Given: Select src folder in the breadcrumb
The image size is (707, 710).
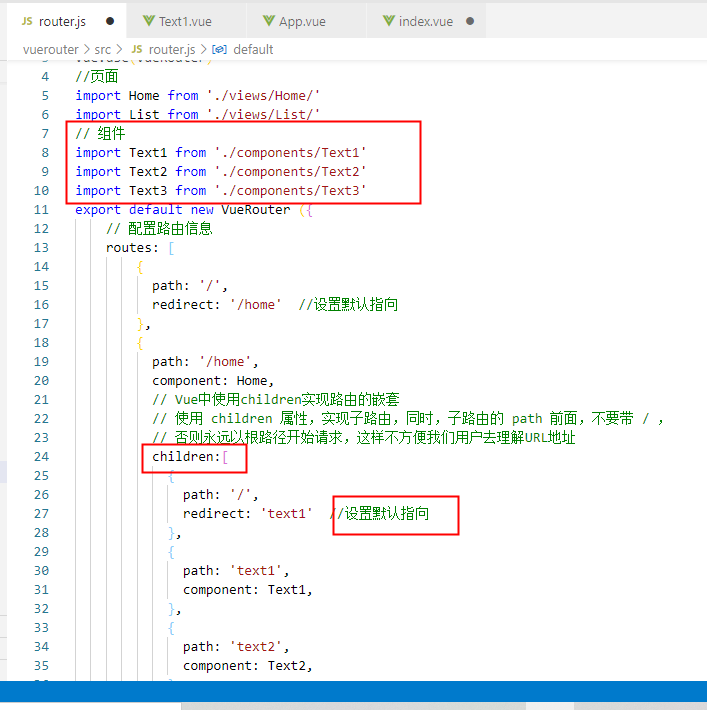Looking at the screenshot, I should (102, 49).
